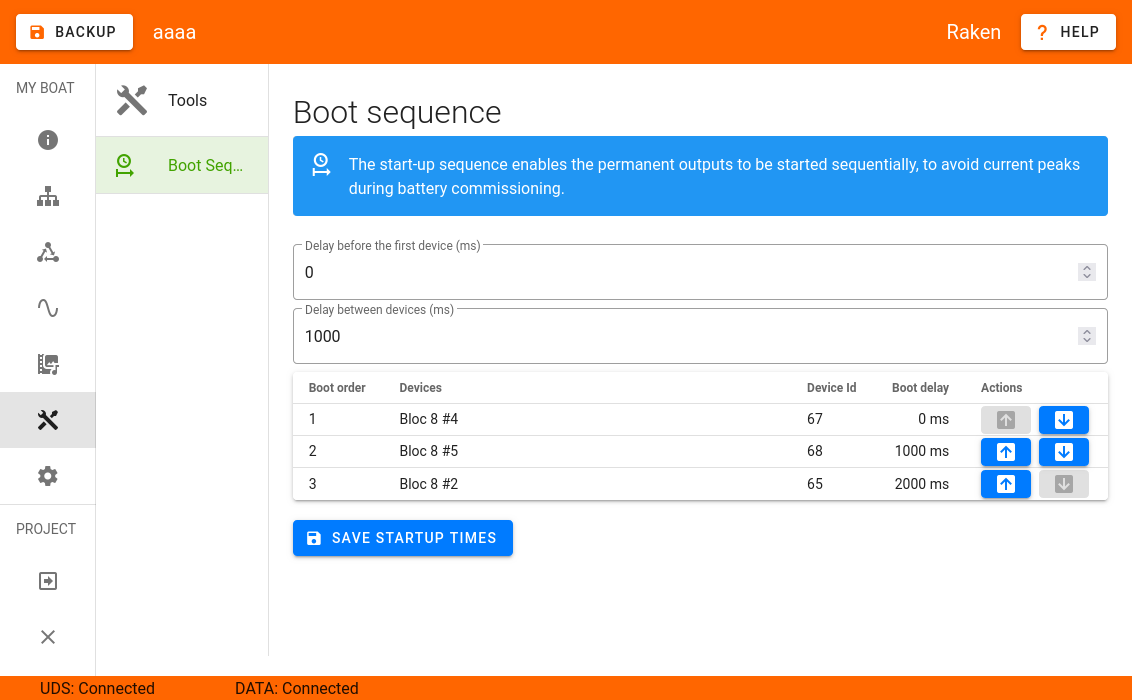Open the boat information icon in sidebar
Viewport: 1132px width, 700px height.
48,140
